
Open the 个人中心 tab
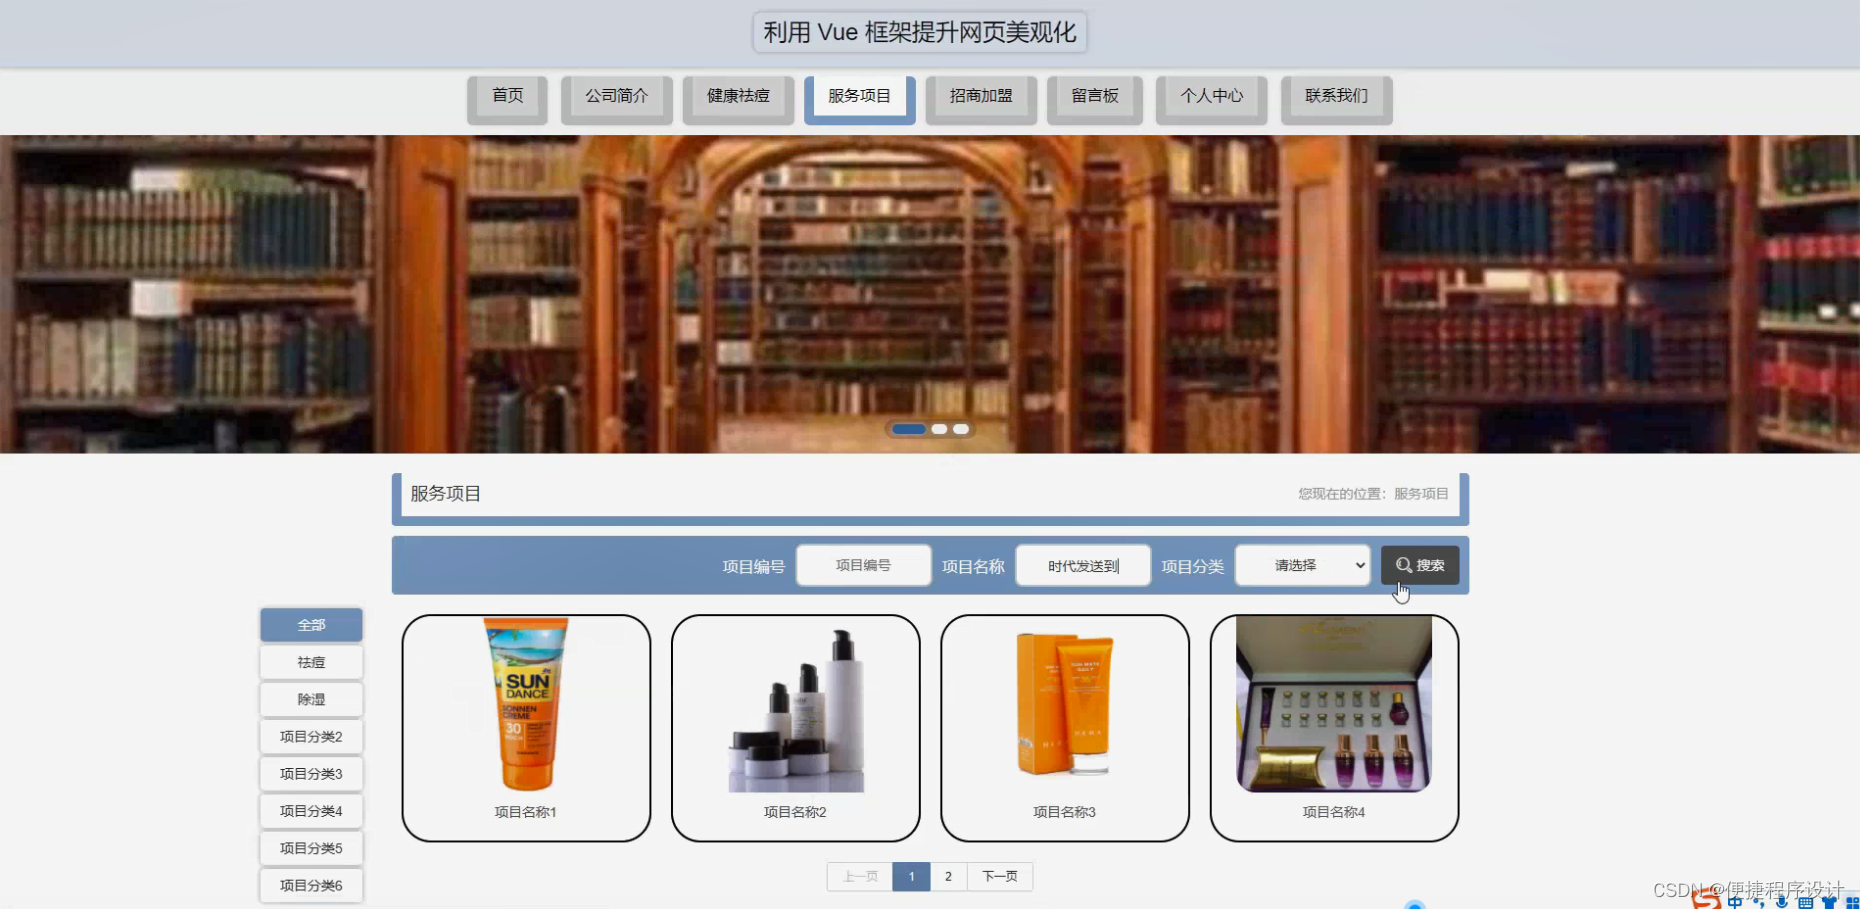point(1211,96)
